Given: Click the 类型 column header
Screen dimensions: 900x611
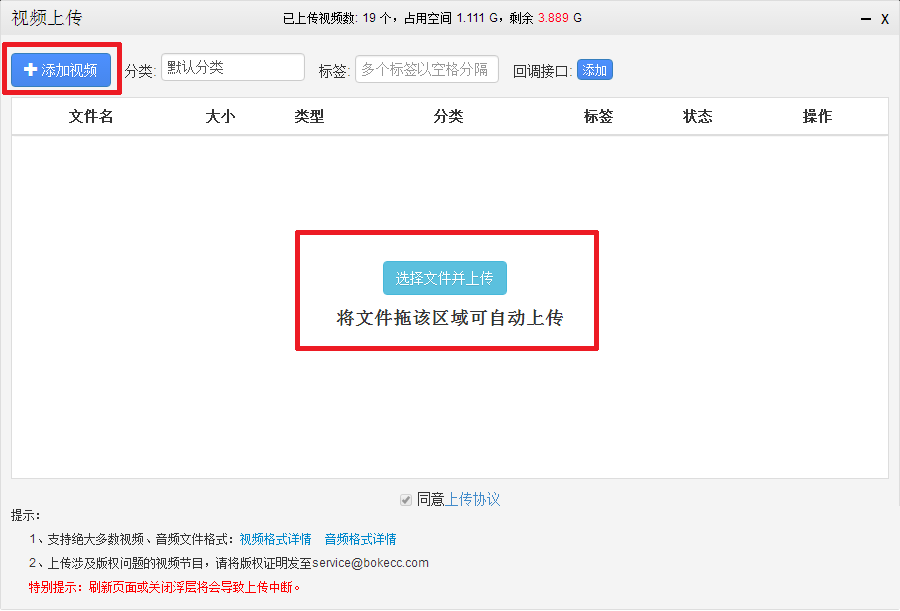Looking at the screenshot, I should tap(309, 117).
